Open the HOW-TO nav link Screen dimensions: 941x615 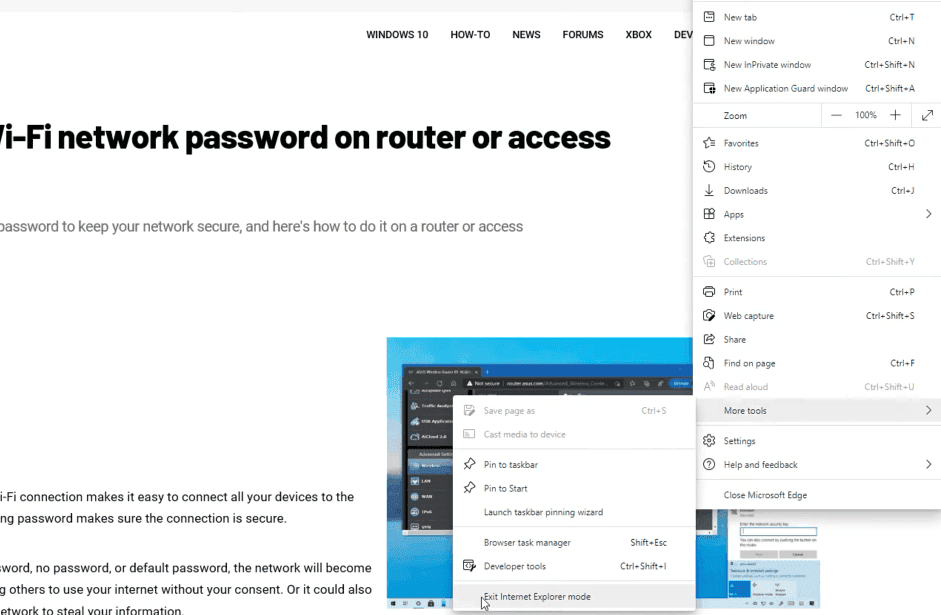[x=470, y=35]
